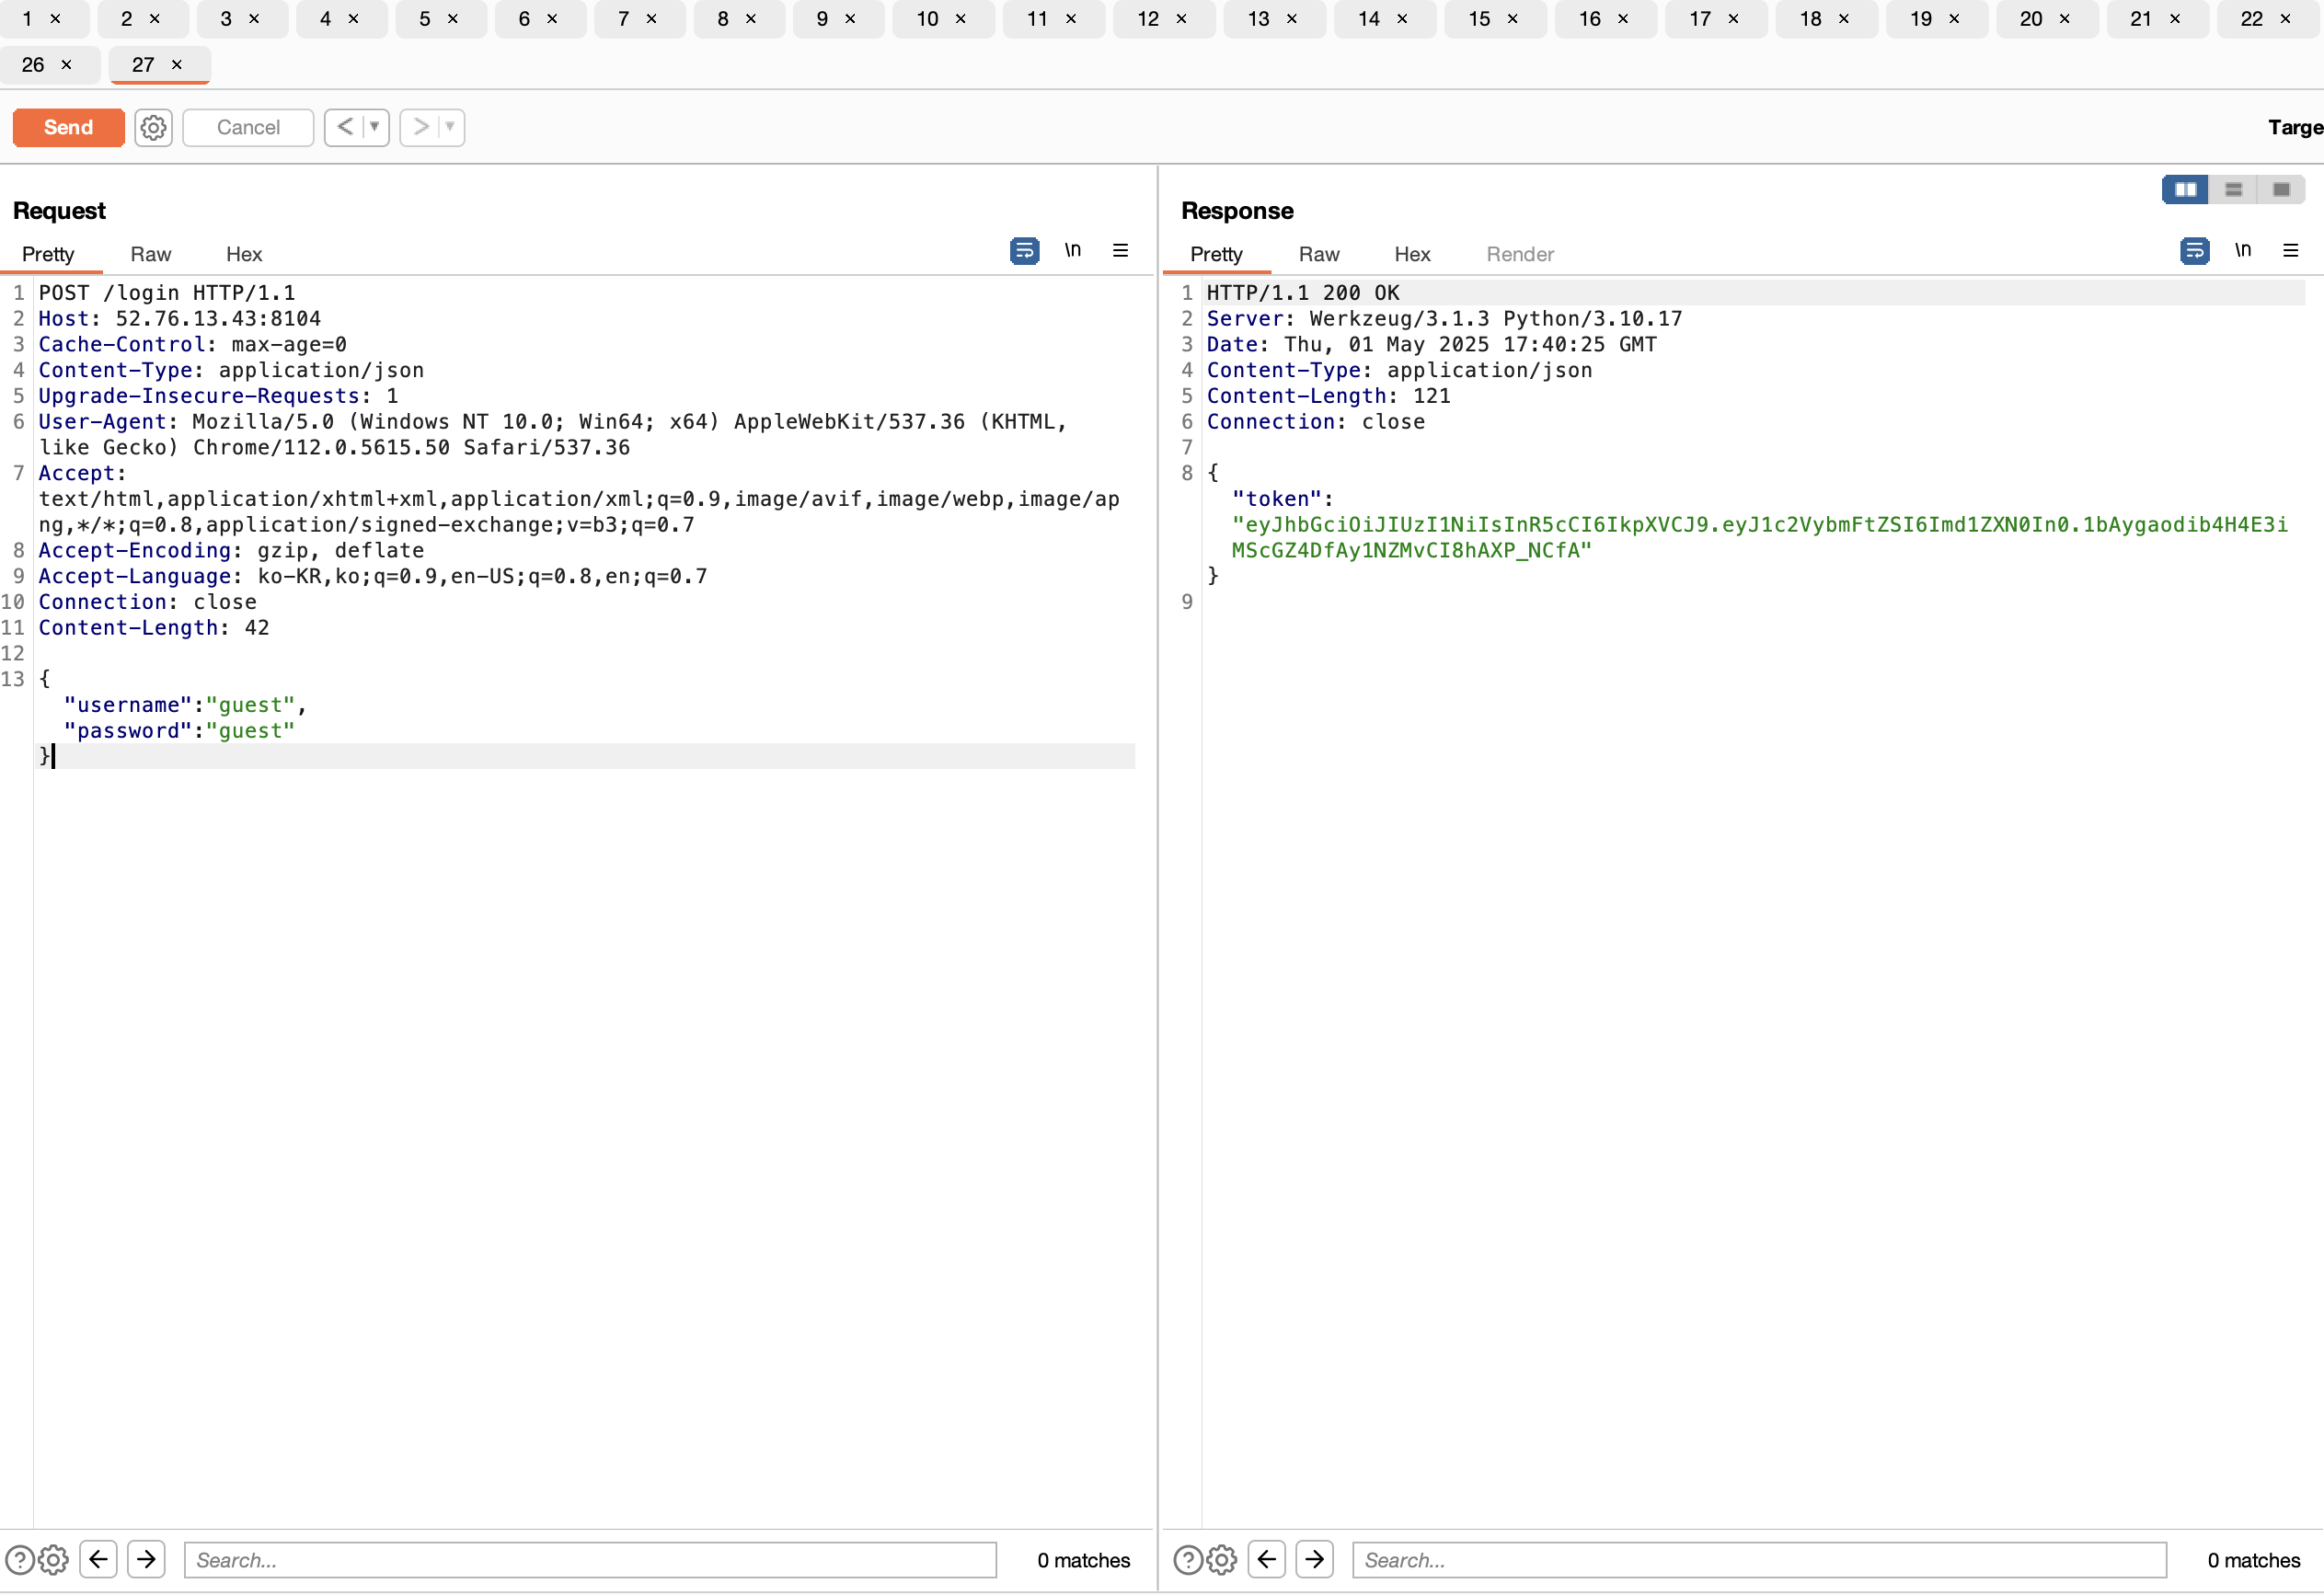Image resolution: width=2324 pixels, height=1595 pixels.
Task: Expand previous request history dropdown arrow
Action: [374, 127]
